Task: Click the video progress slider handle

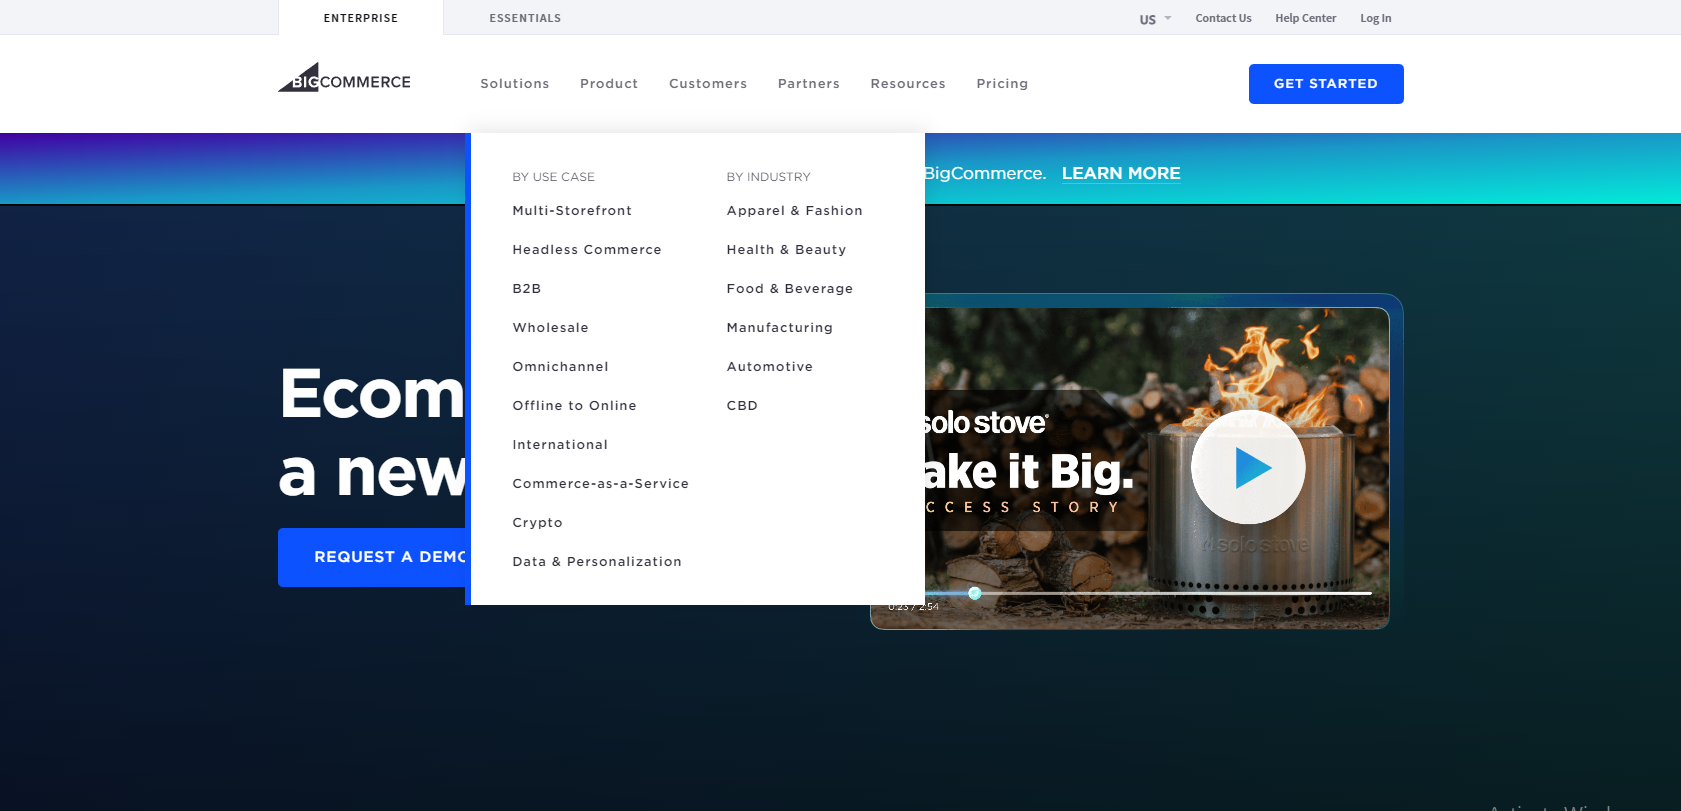Action: click(x=975, y=593)
